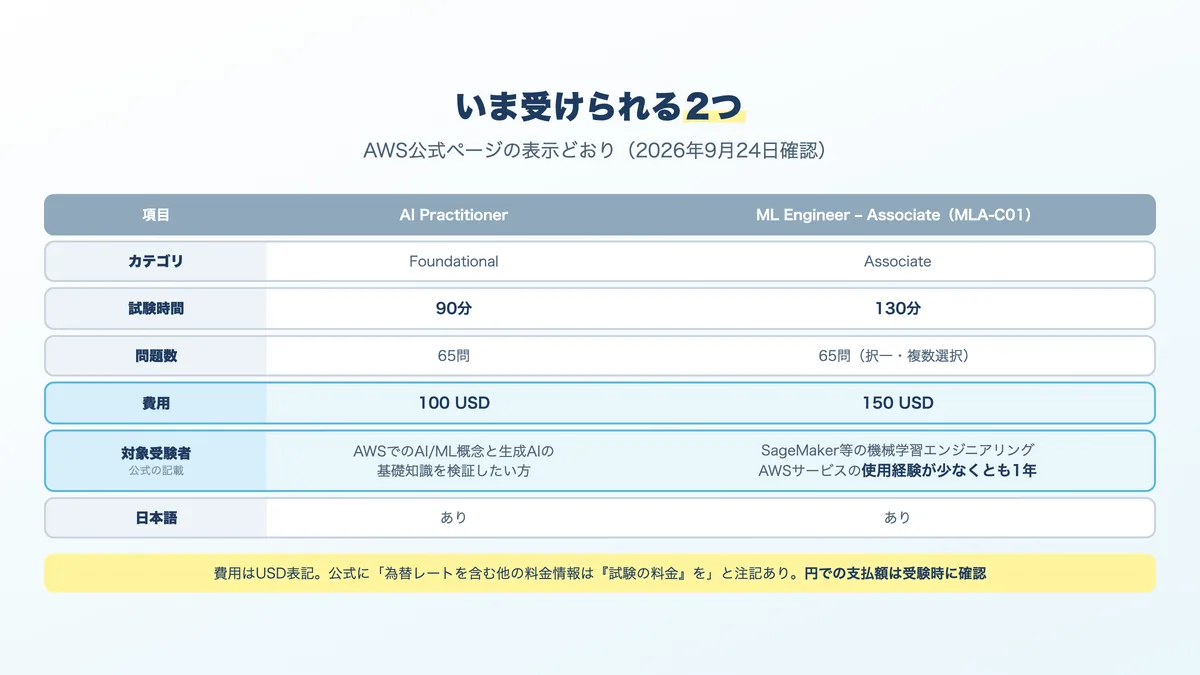Screen dimensions: 1200x675
Task: Click the 対象受験者 row label
Action: coord(156,454)
